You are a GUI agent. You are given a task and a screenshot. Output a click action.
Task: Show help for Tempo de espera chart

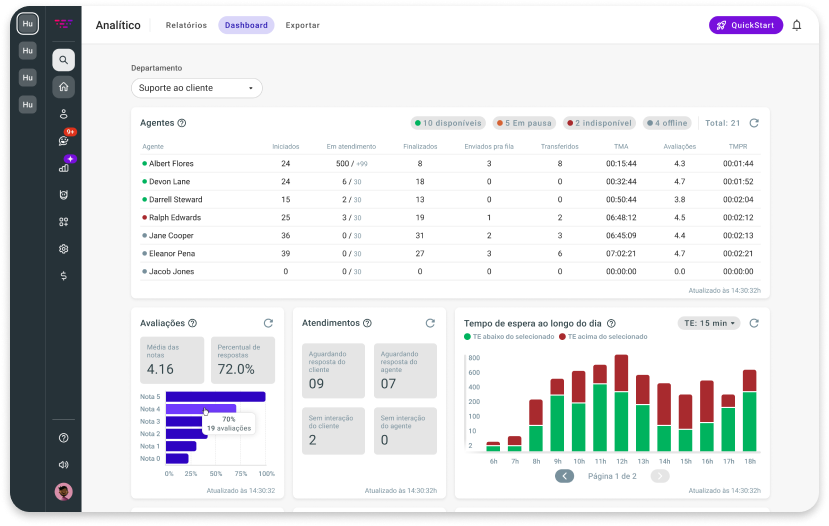pyautogui.click(x=611, y=323)
